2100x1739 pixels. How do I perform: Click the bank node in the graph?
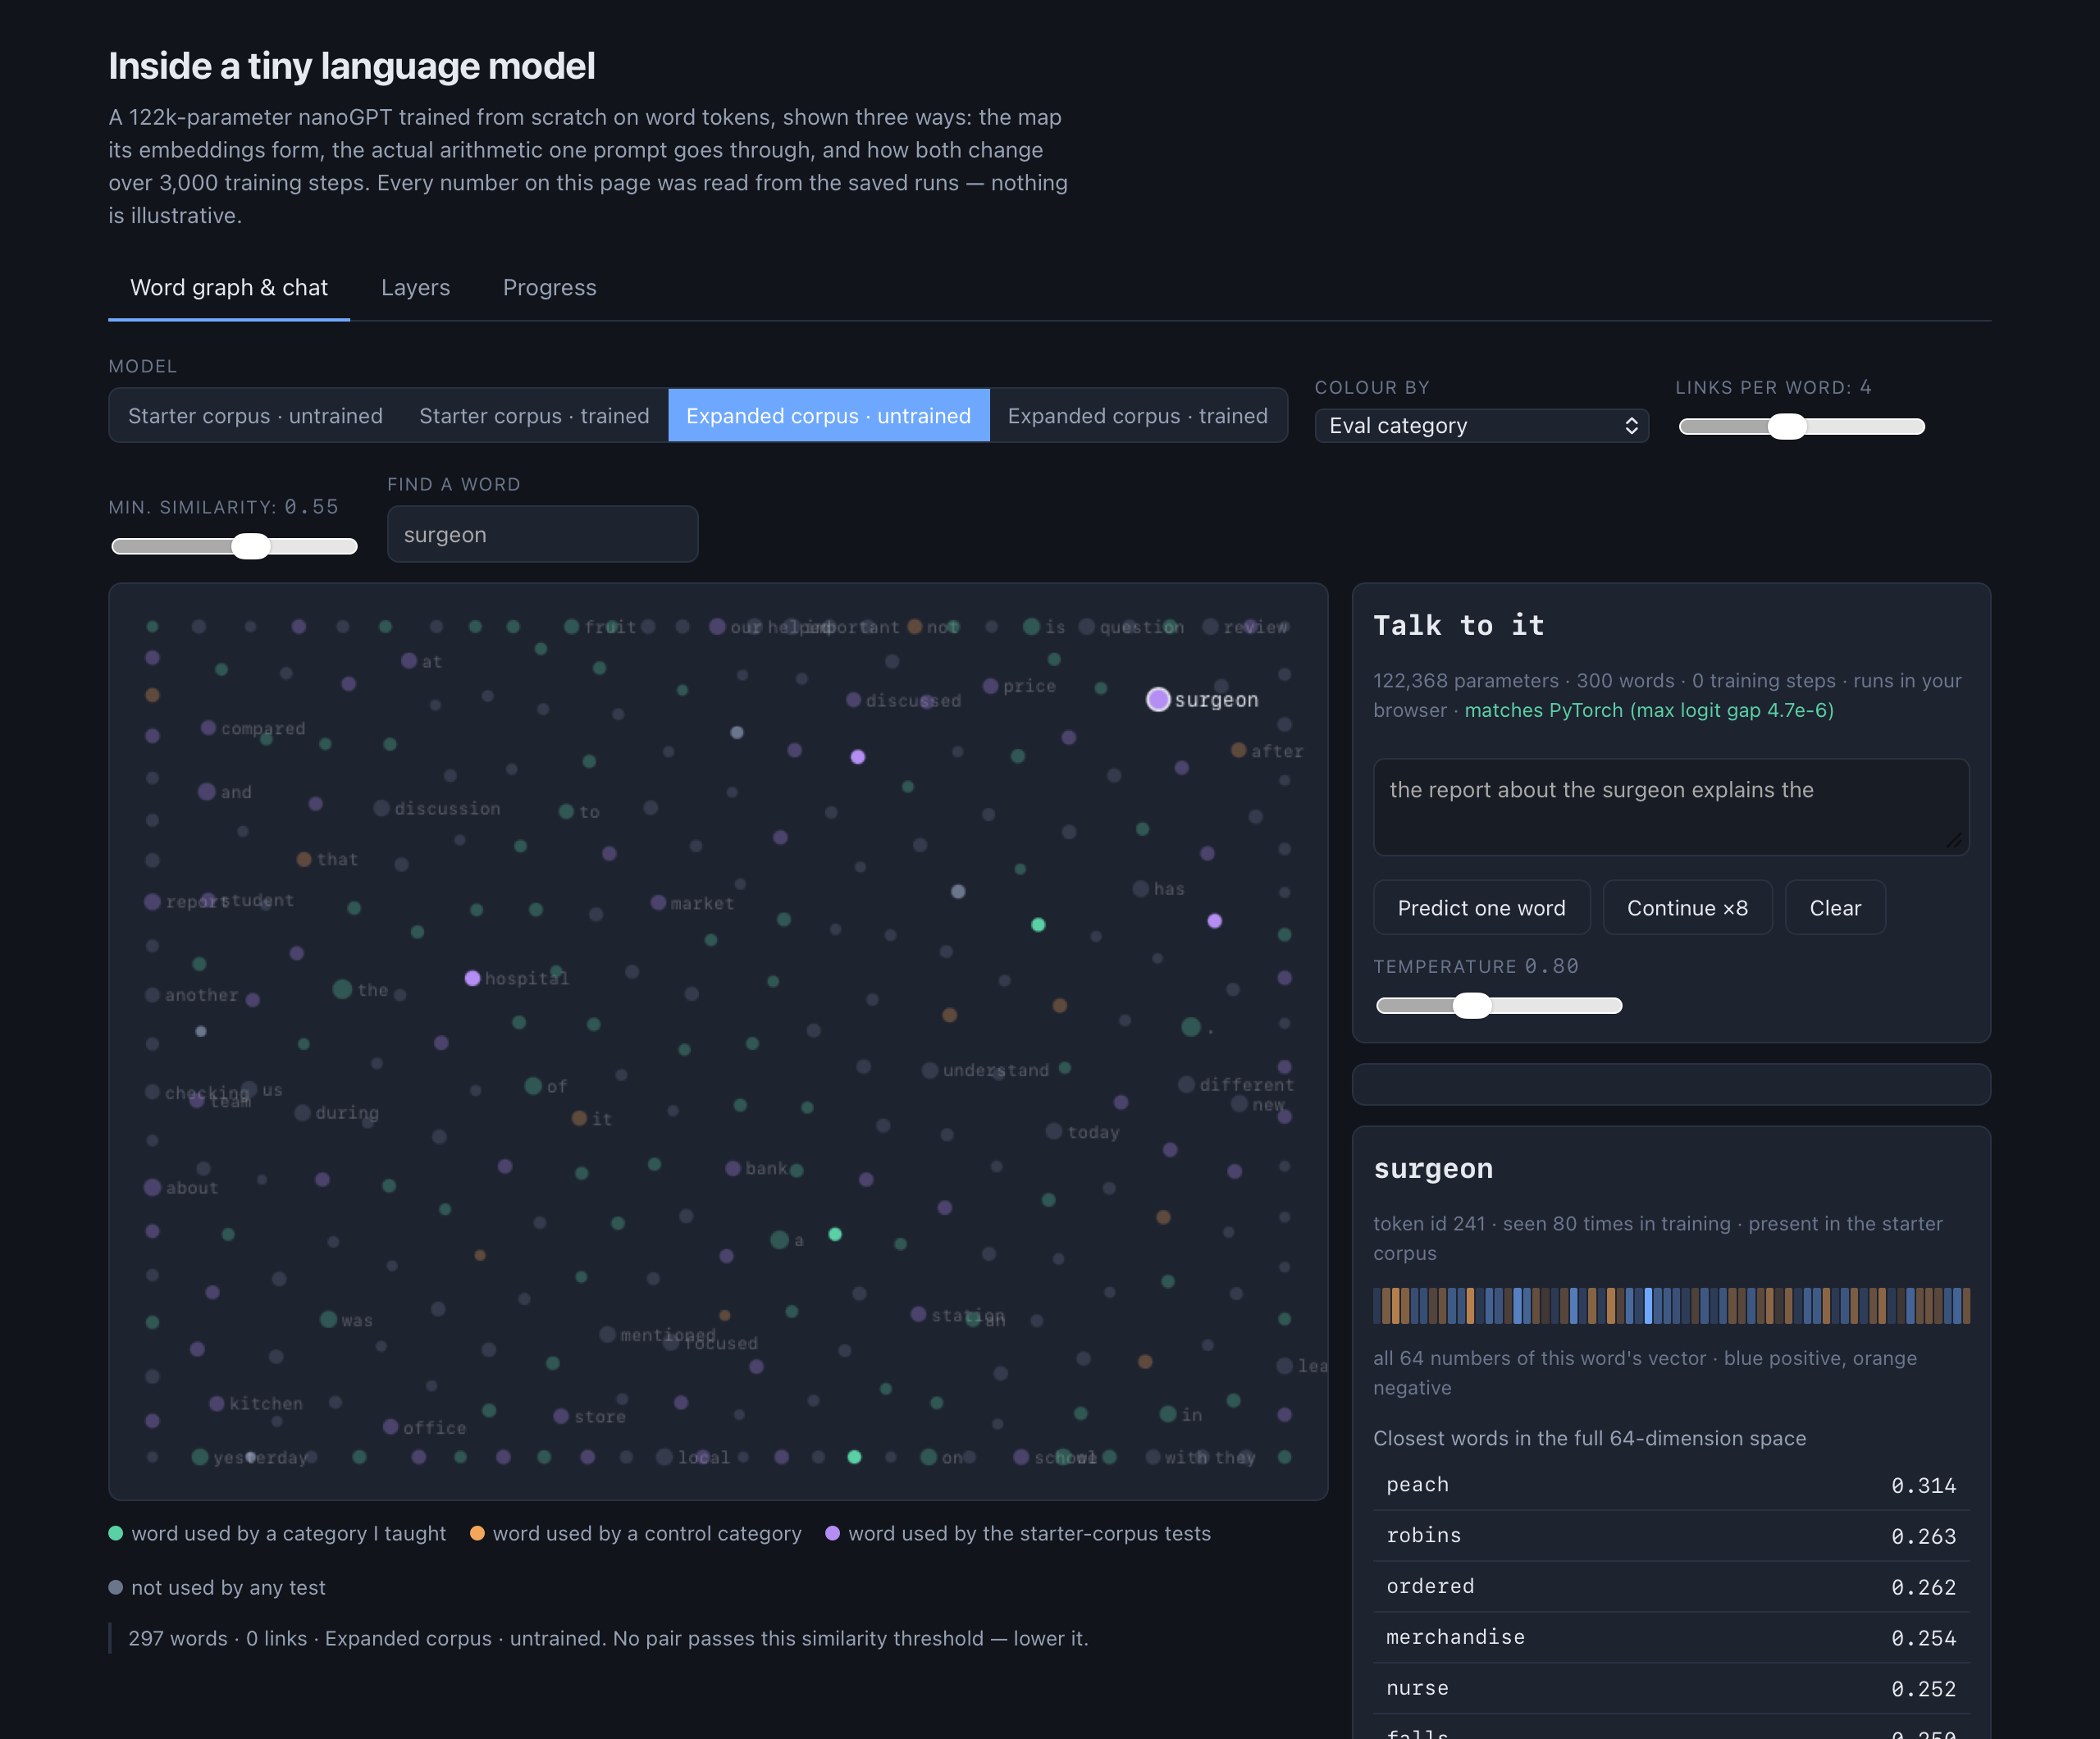click(733, 1168)
